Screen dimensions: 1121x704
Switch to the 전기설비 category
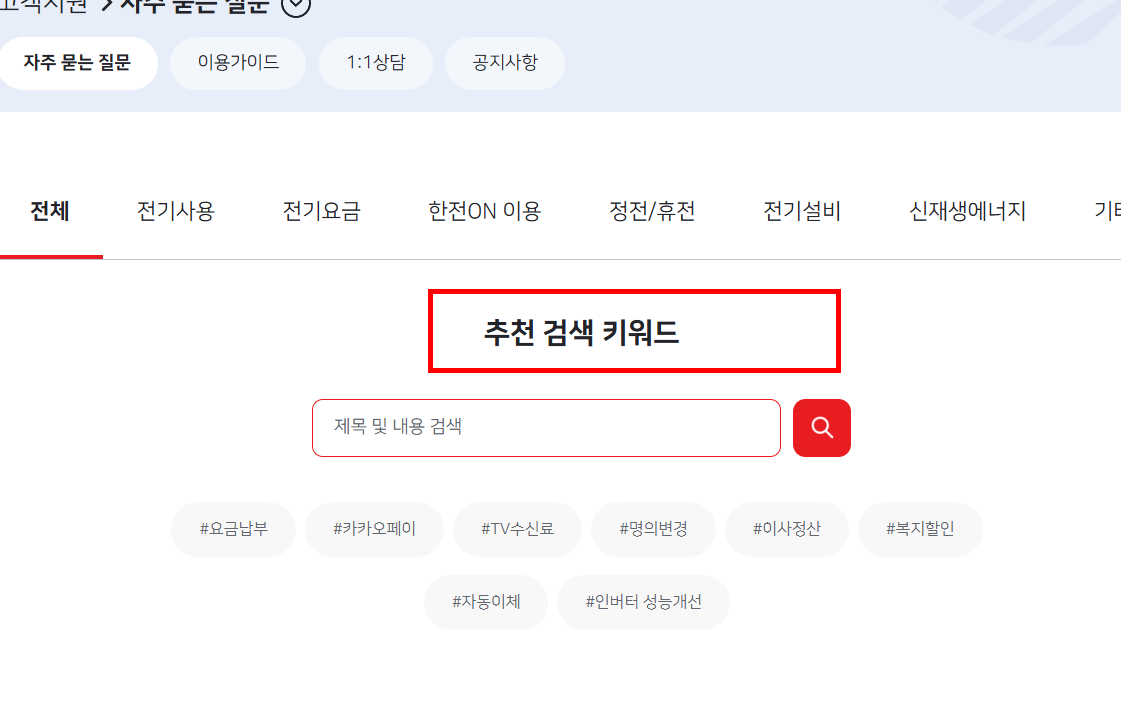point(802,211)
